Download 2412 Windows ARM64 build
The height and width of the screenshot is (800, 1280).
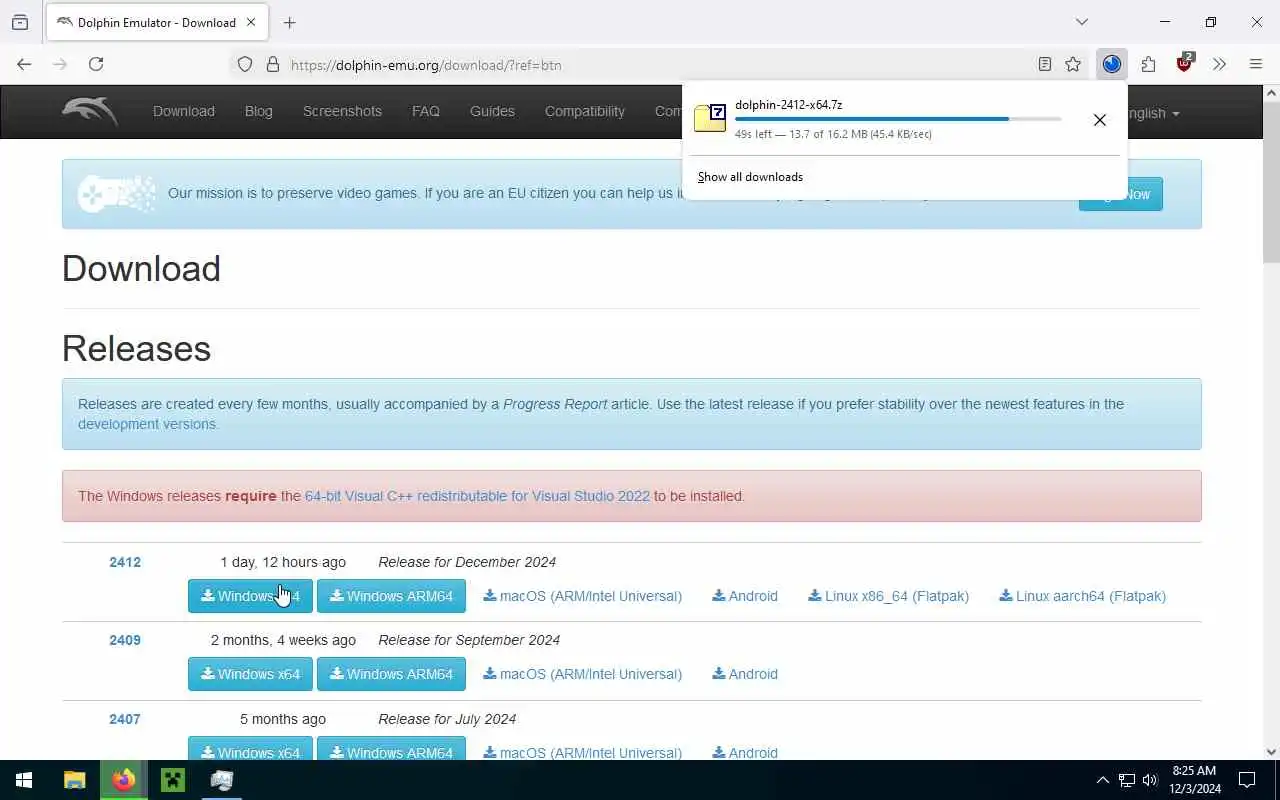pos(391,596)
